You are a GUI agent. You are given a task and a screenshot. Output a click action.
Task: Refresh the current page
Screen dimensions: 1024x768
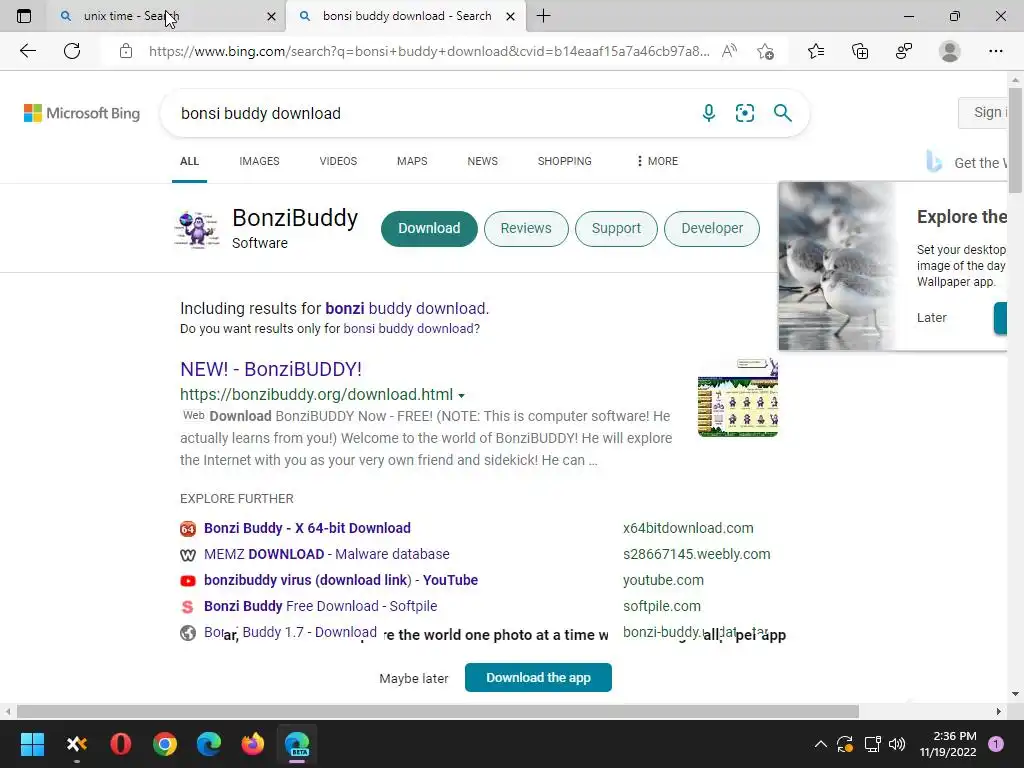[72, 51]
